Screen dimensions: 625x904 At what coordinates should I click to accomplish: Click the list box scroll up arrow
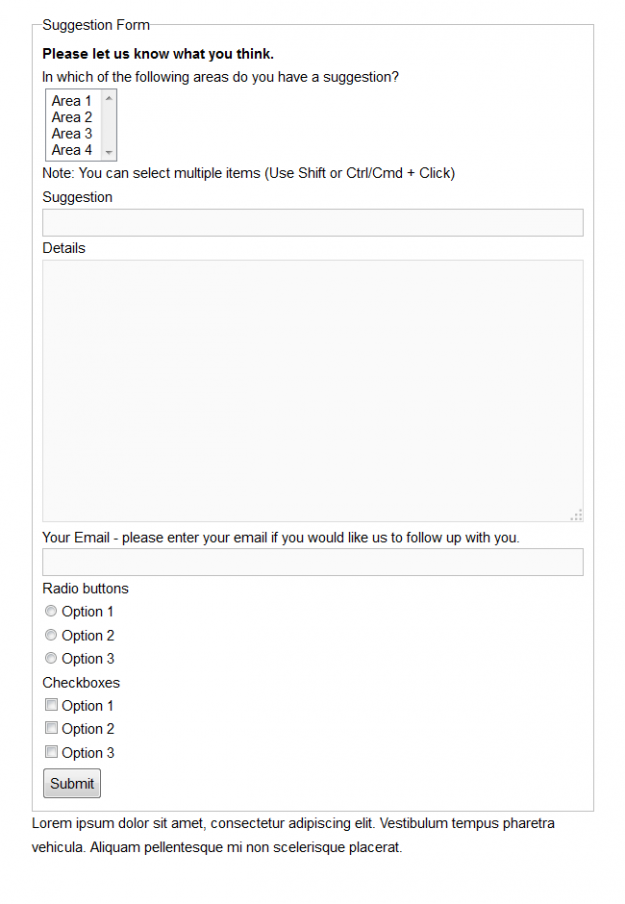[109, 98]
